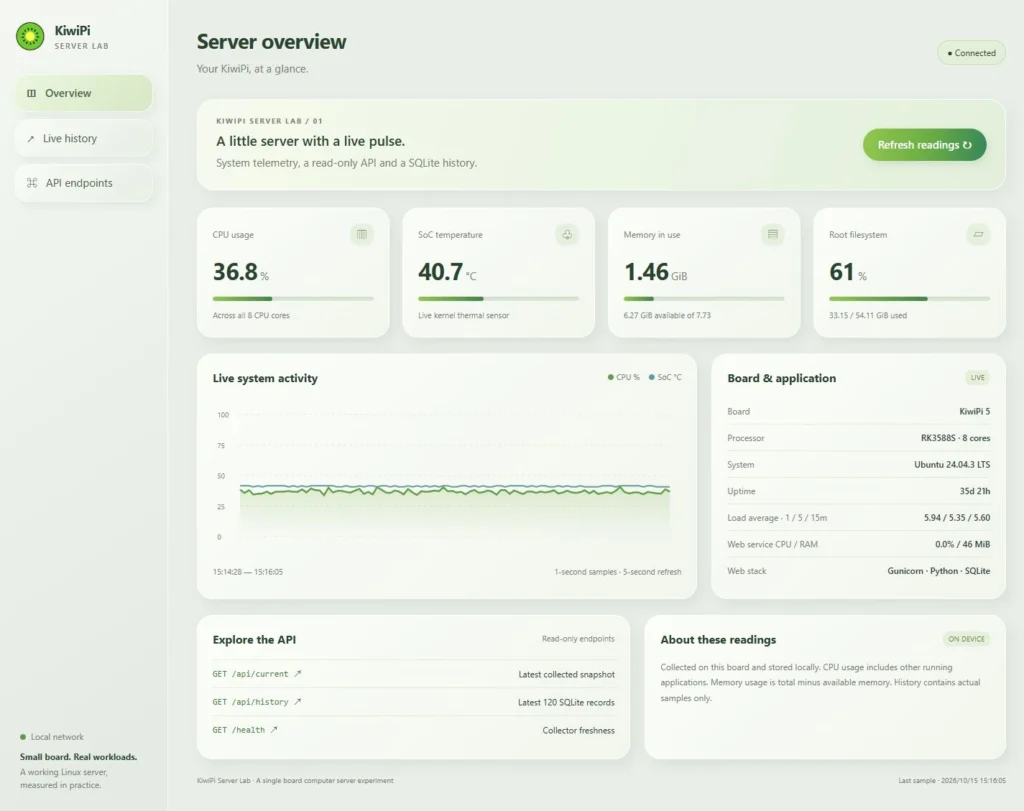Screen dimensions: 1024x811
Task: Click the '33.15 / 54.11 GiB used' caption
Action: click(868, 315)
